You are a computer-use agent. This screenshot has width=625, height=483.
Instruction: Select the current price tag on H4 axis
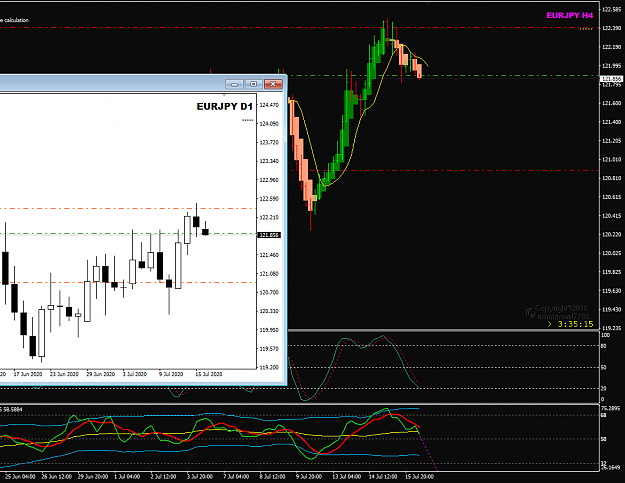611,79
